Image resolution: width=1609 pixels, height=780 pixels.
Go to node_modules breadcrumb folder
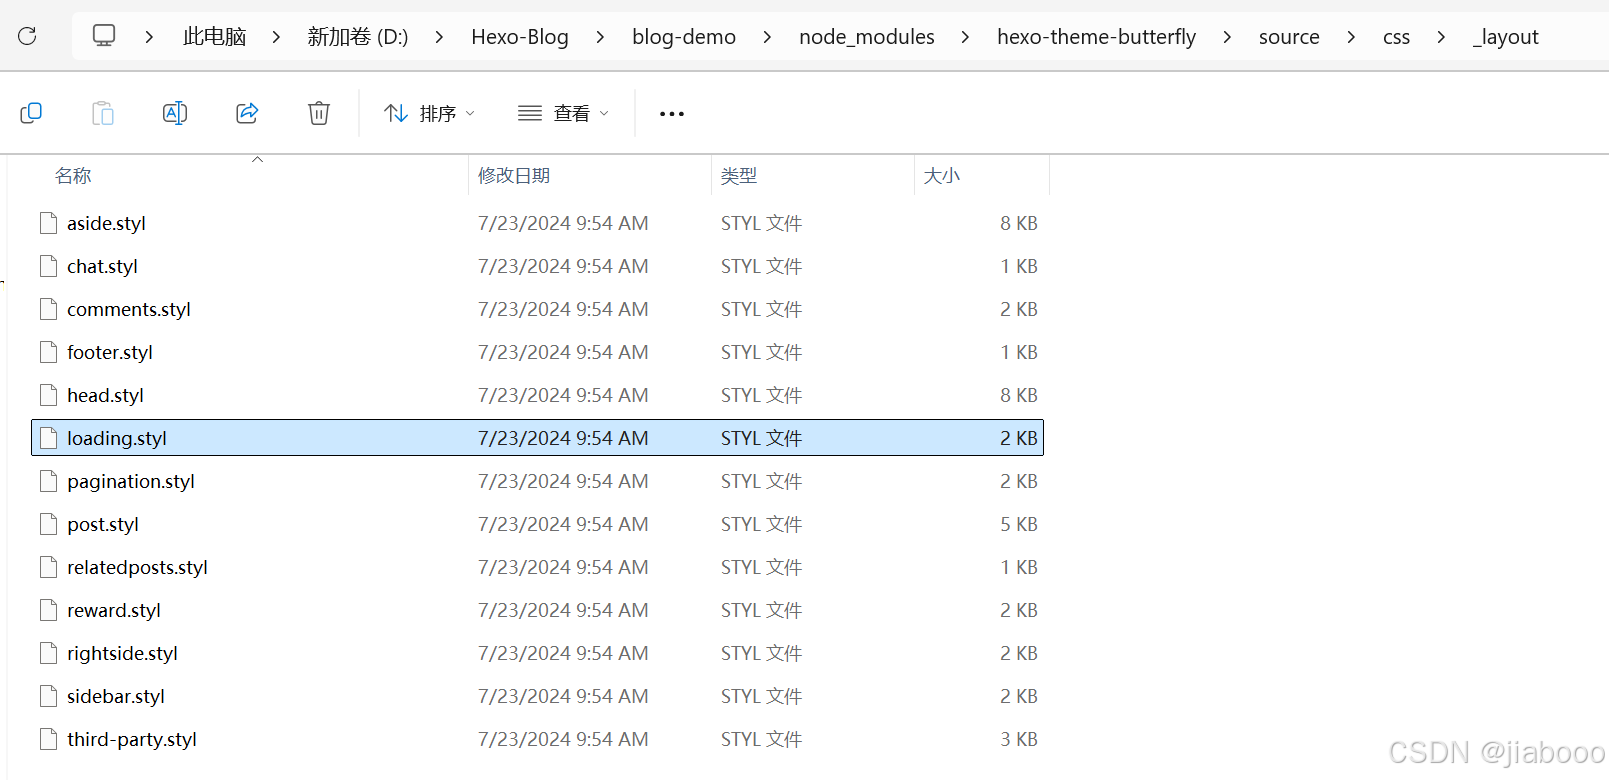pos(867,37)
